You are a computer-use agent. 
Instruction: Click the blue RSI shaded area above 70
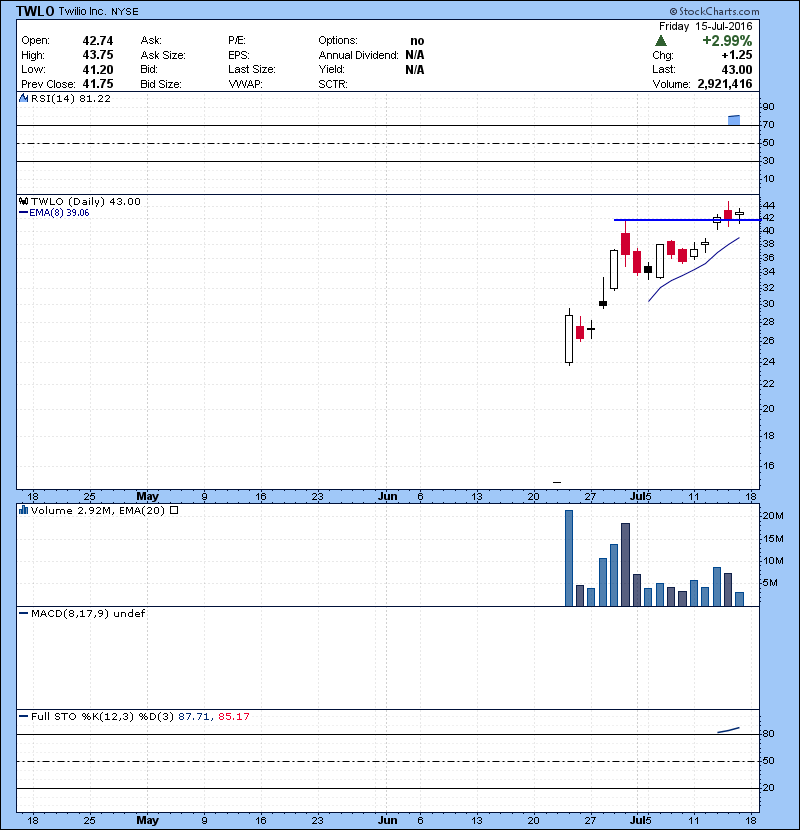pos(734,120)
